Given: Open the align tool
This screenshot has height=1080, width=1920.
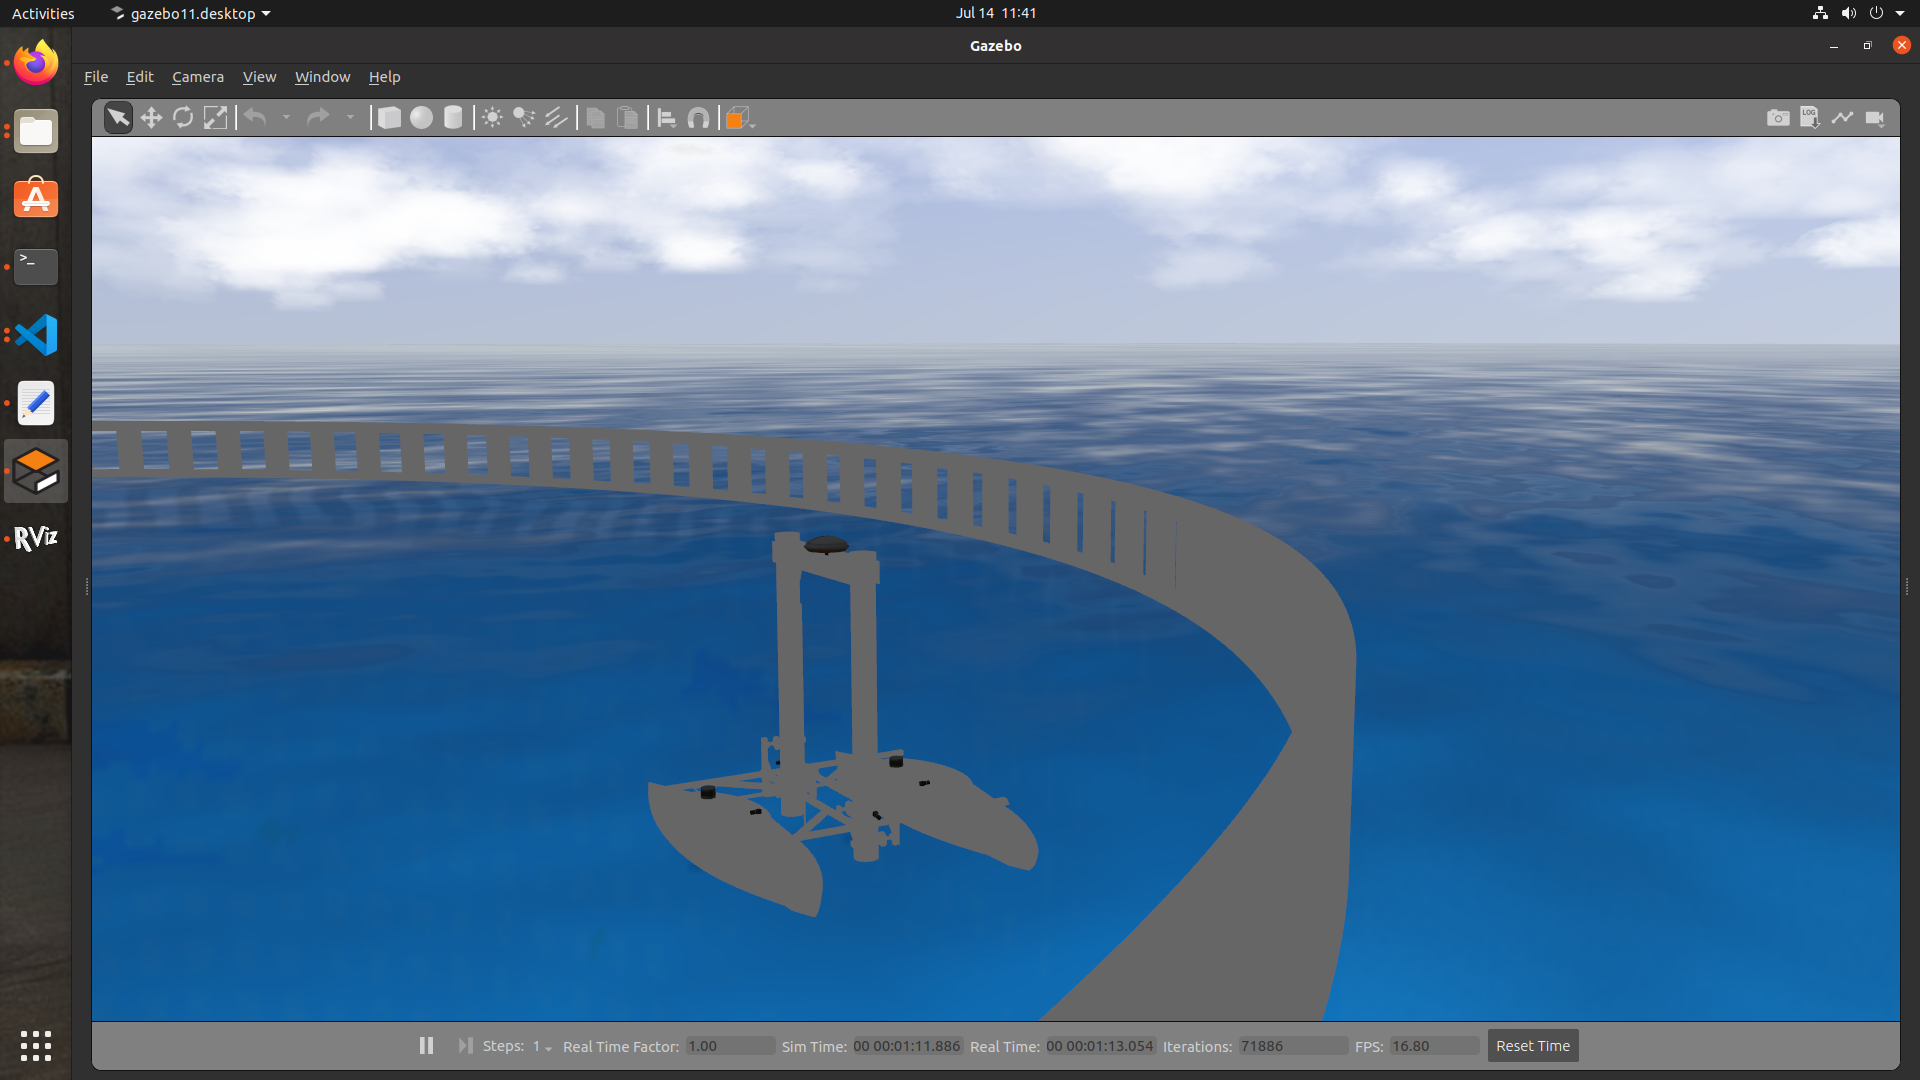Looking at the screenshot, I should click(666, 118).
